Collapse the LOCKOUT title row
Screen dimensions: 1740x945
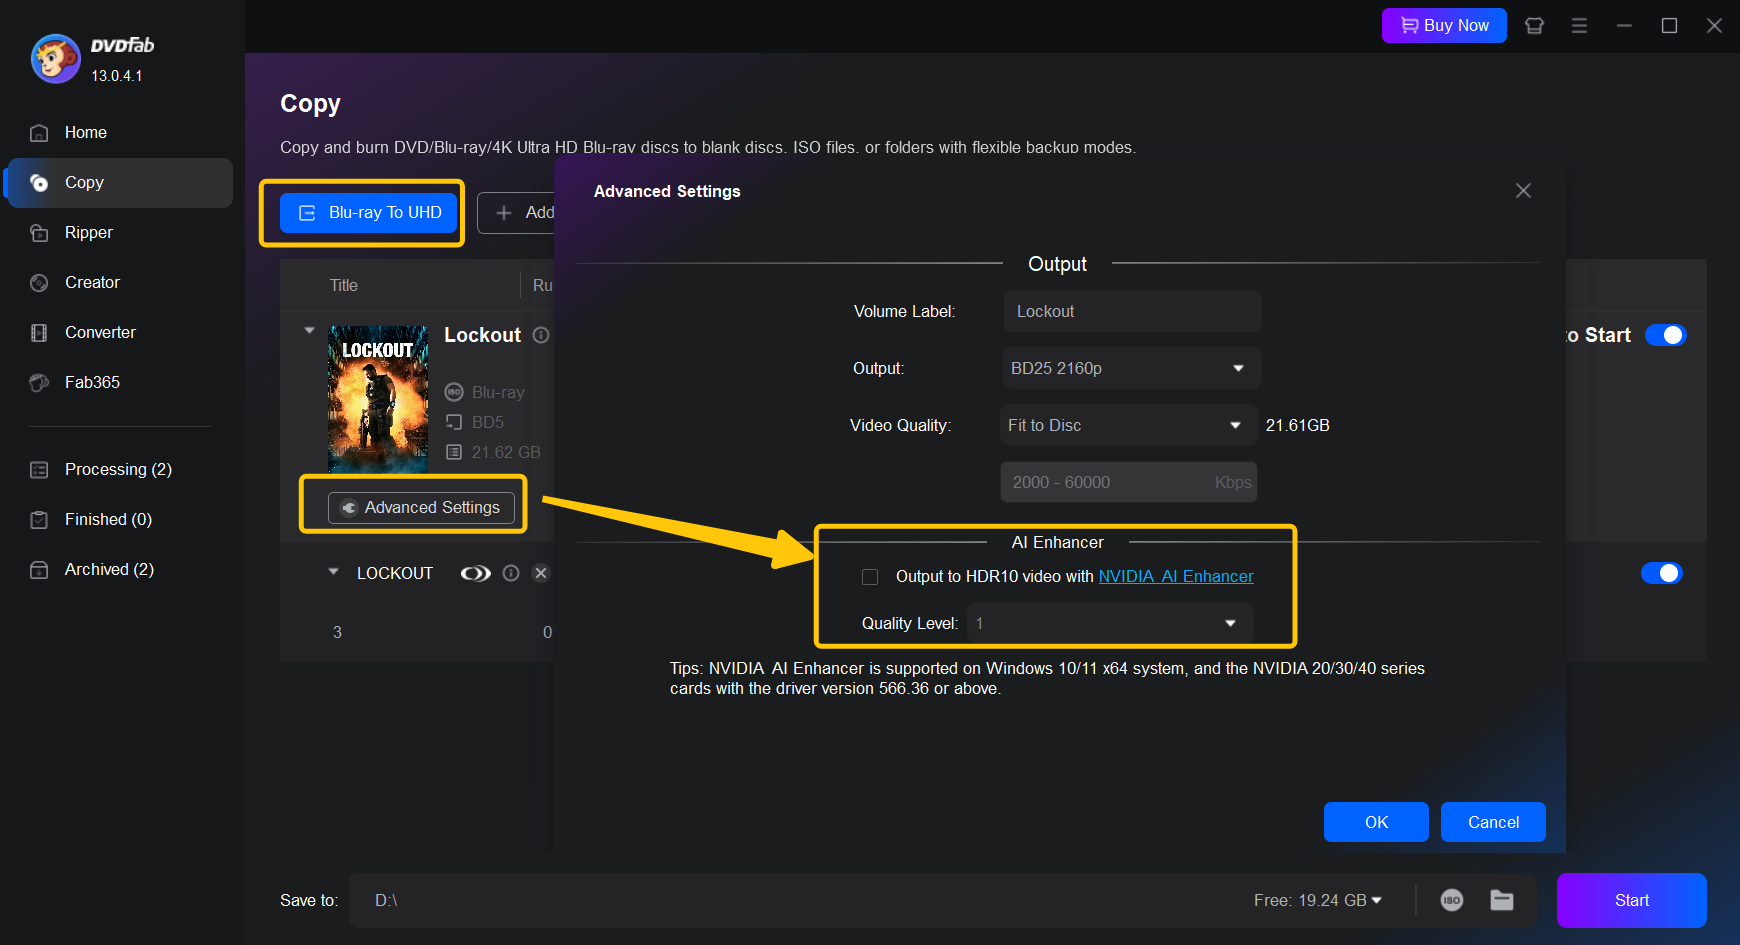(x=333, y=572)
